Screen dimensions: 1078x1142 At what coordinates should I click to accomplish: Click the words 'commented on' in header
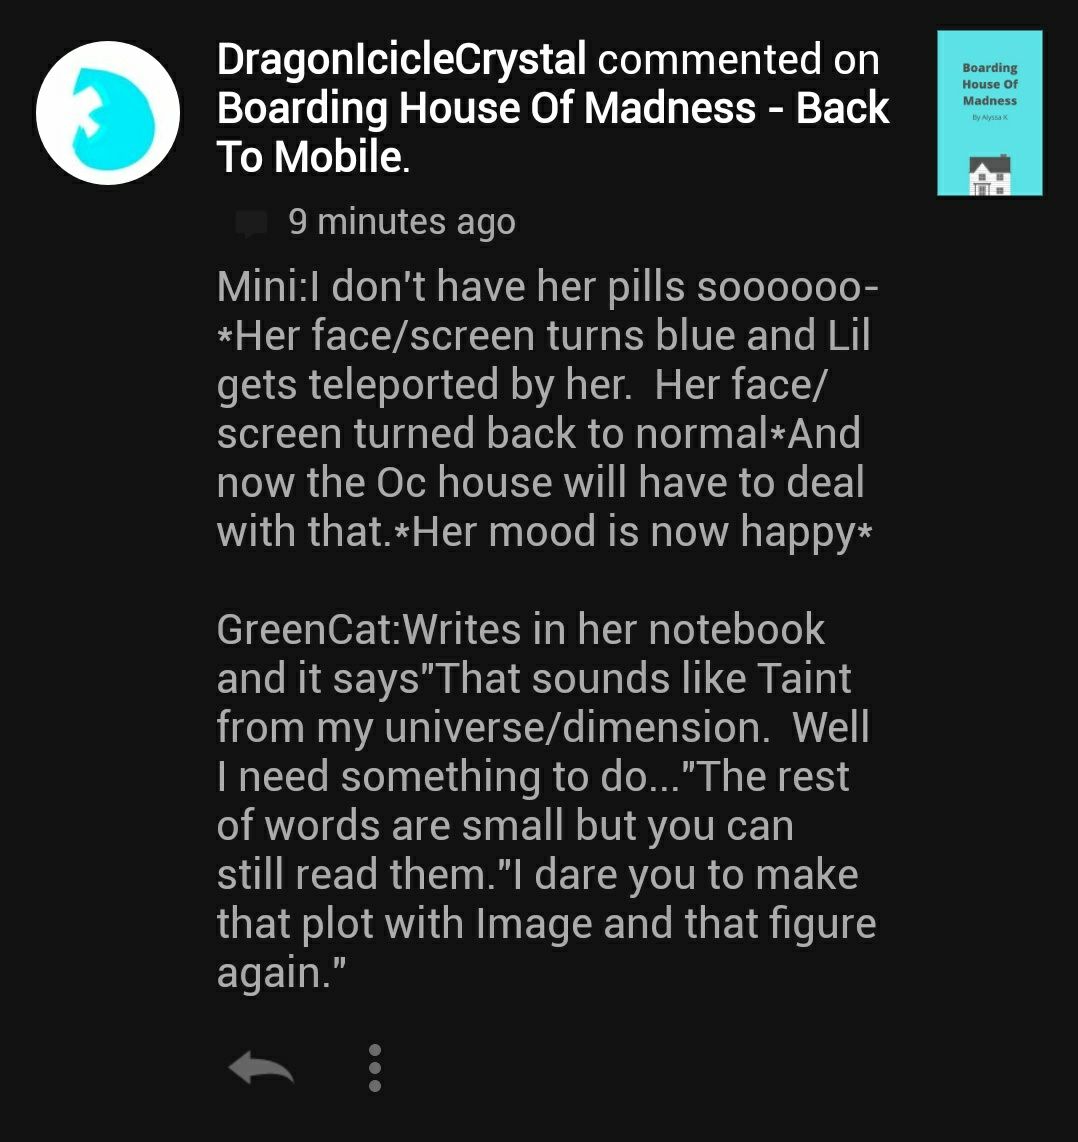[739, 58]
